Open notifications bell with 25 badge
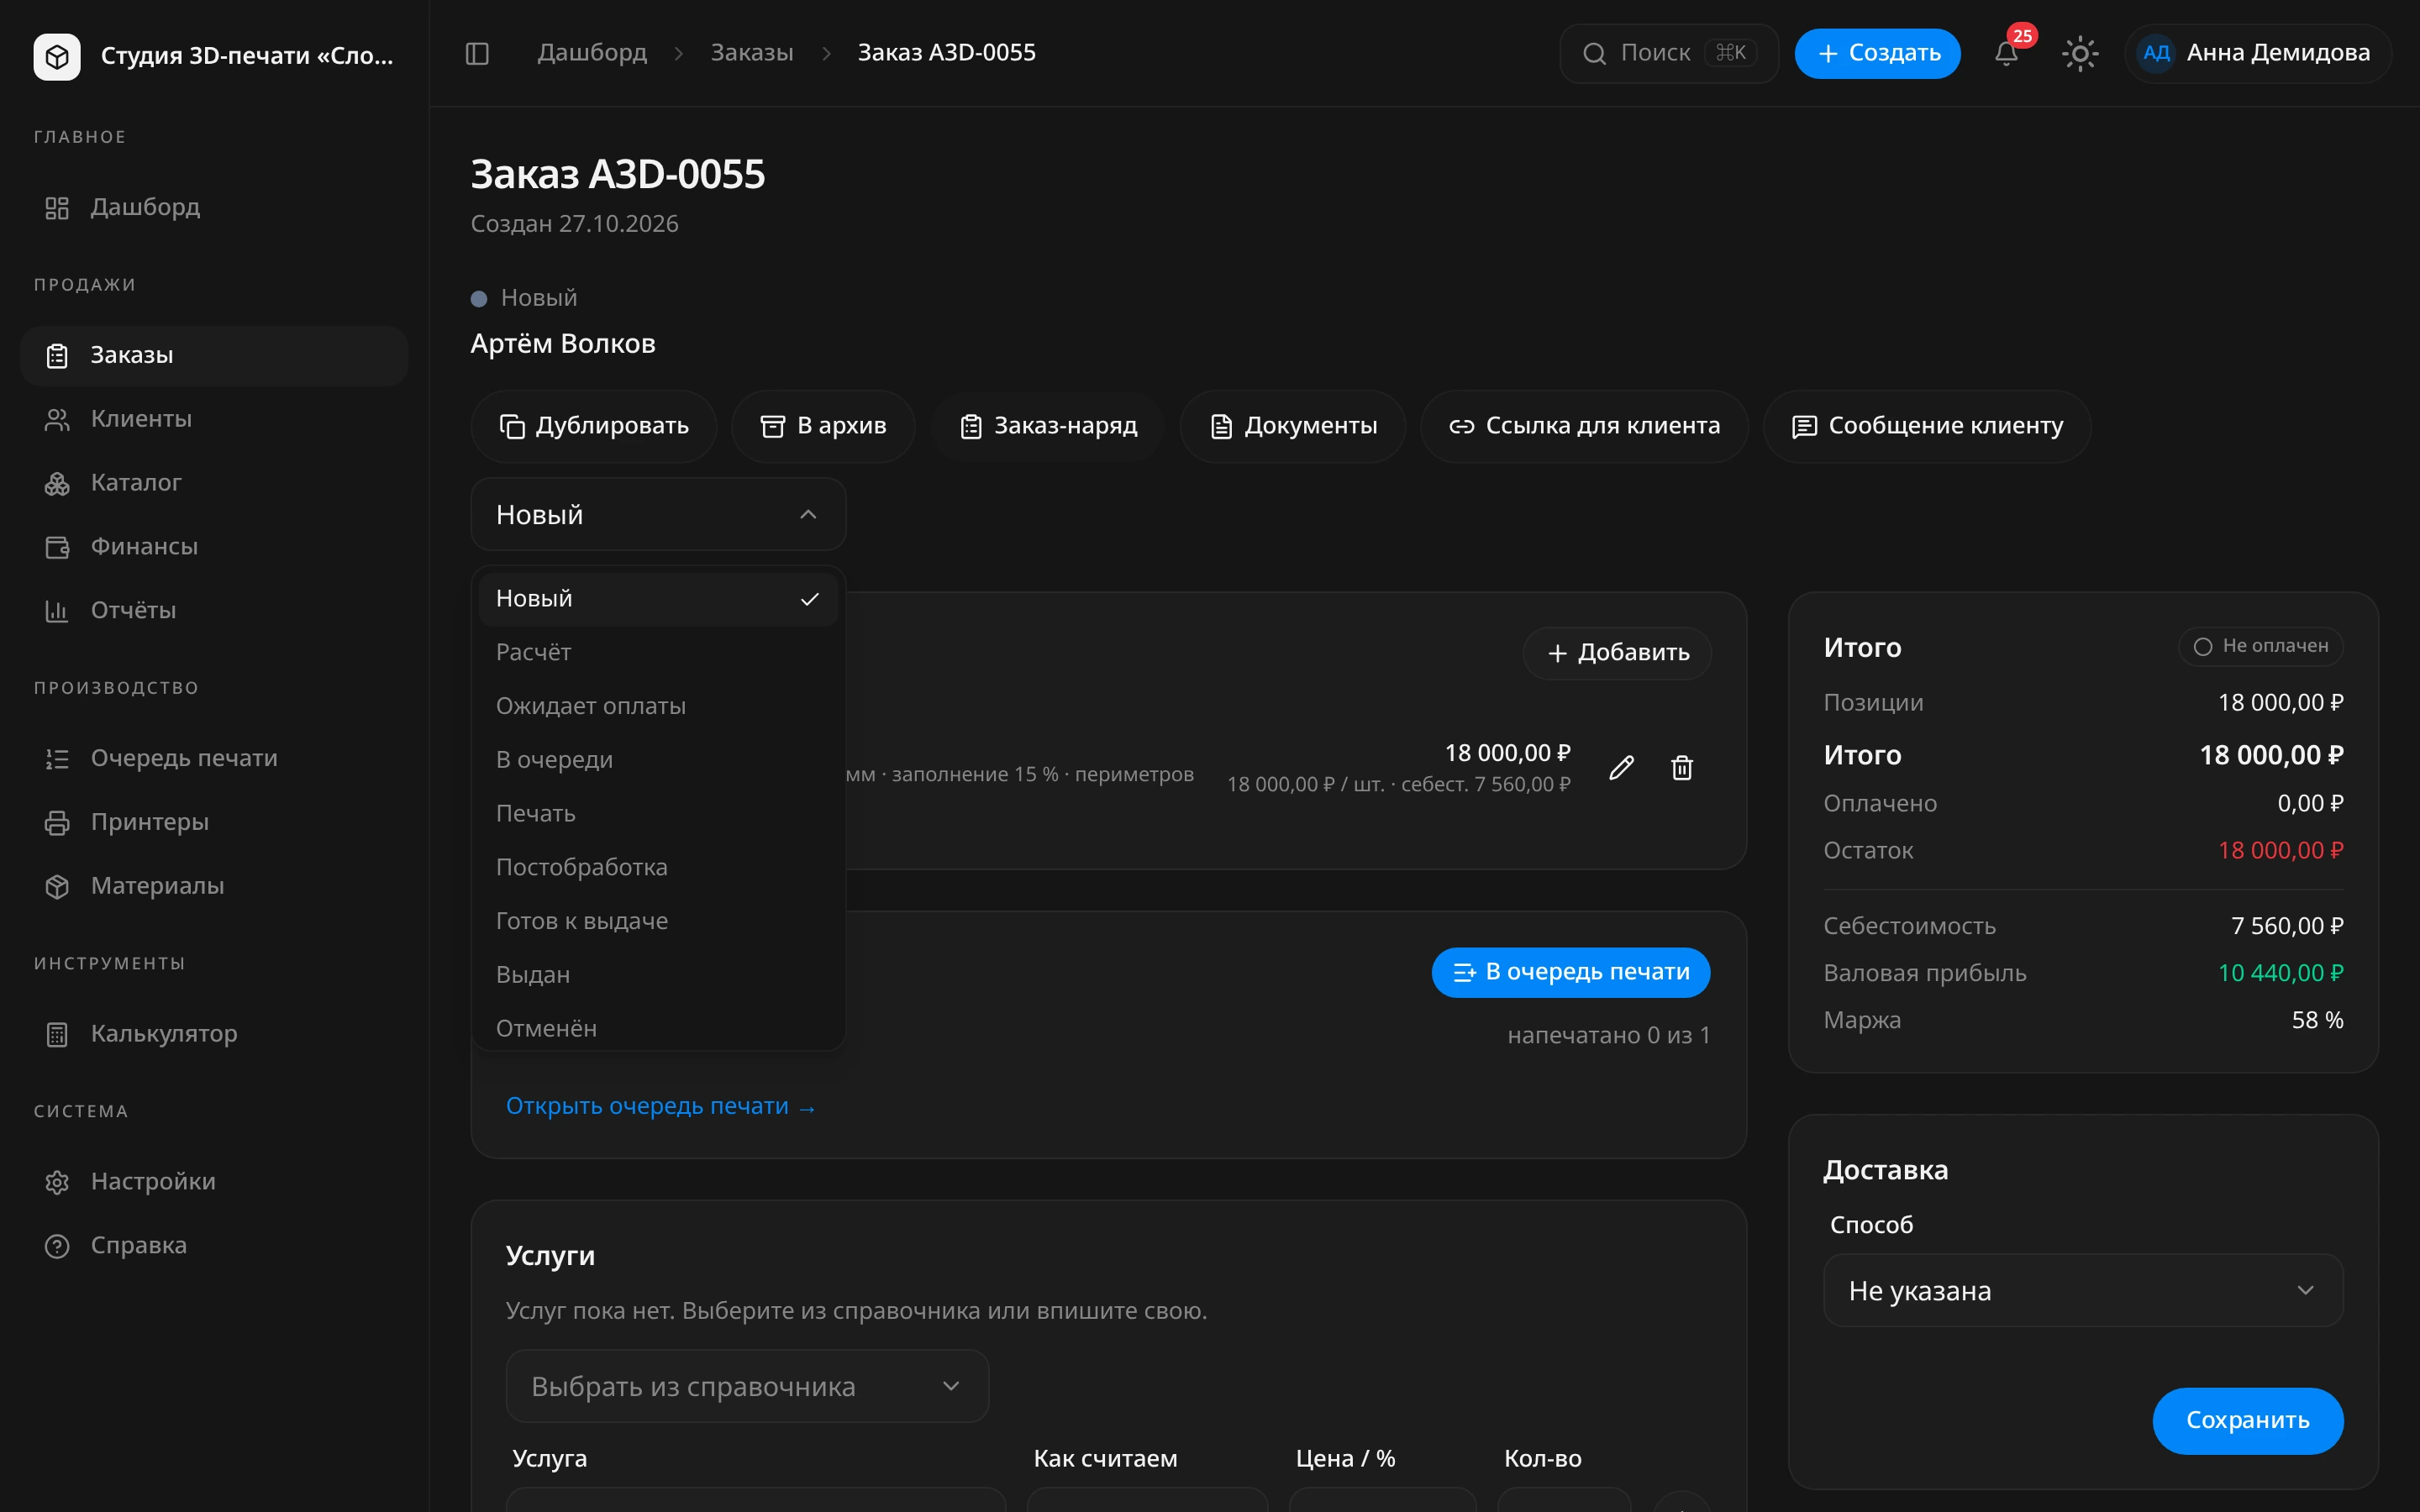This screenshot has width=2420, height=1512. [x=2006, y=53]
